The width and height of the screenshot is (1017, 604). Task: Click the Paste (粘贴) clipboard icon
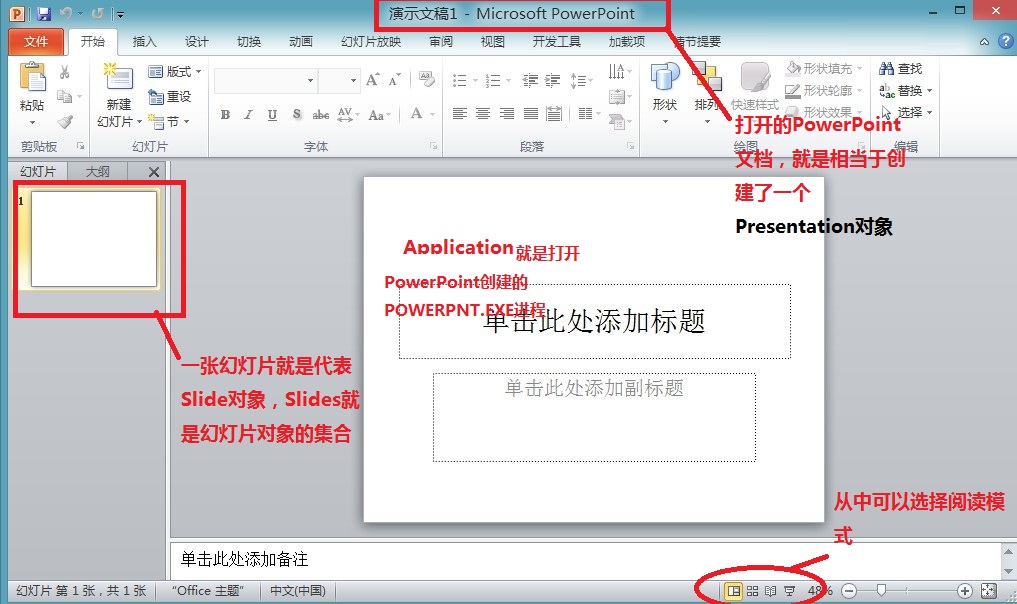pyautogui.click(x=32, y=77)
